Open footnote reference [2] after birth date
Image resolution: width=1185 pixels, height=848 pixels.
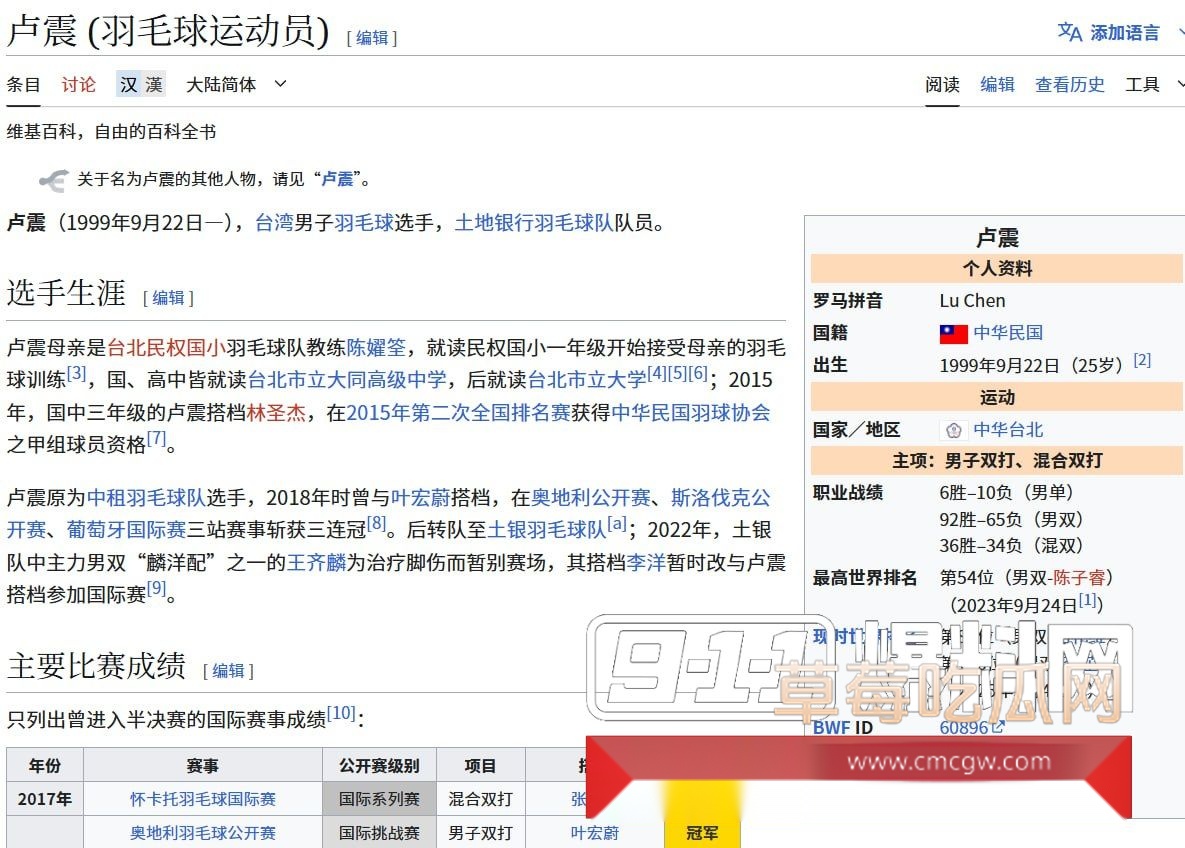tap(1142, 358)
